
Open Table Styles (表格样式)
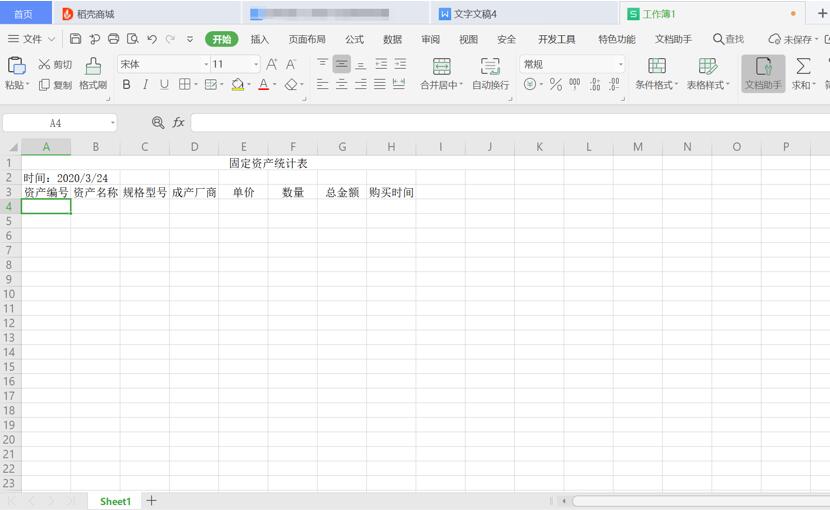coord(708,74)
